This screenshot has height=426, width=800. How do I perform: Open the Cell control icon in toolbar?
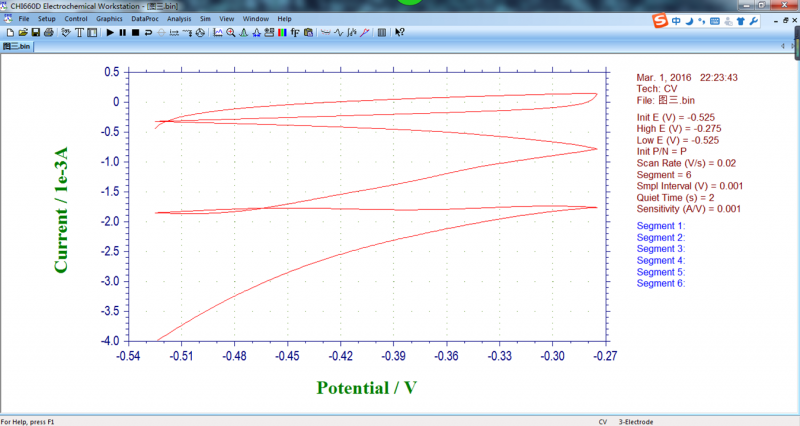(x=200, y=32)
